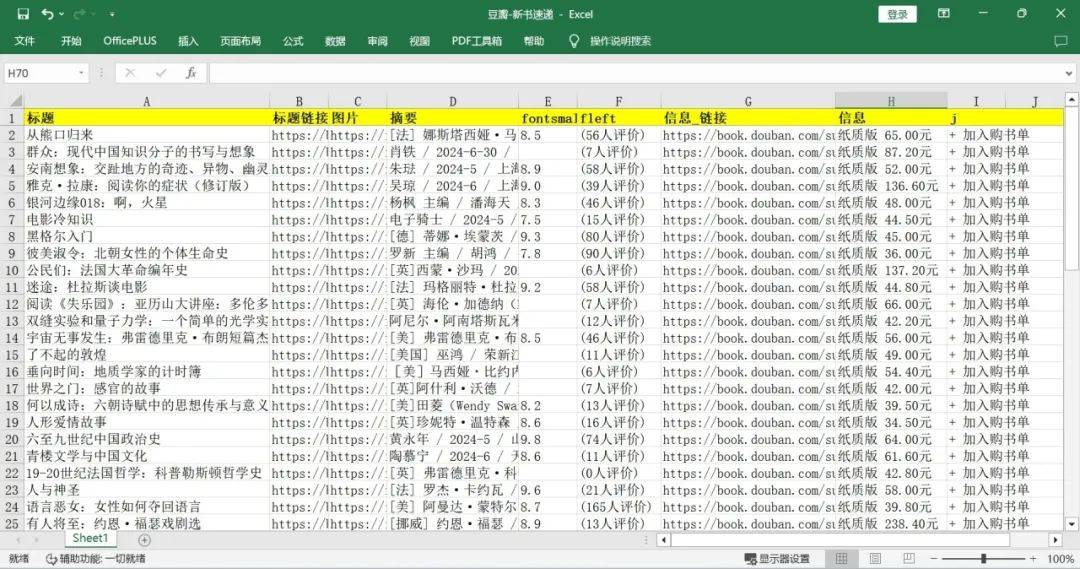1080x569 pixels.
Task: Select row 14 header
Action: 12,338
